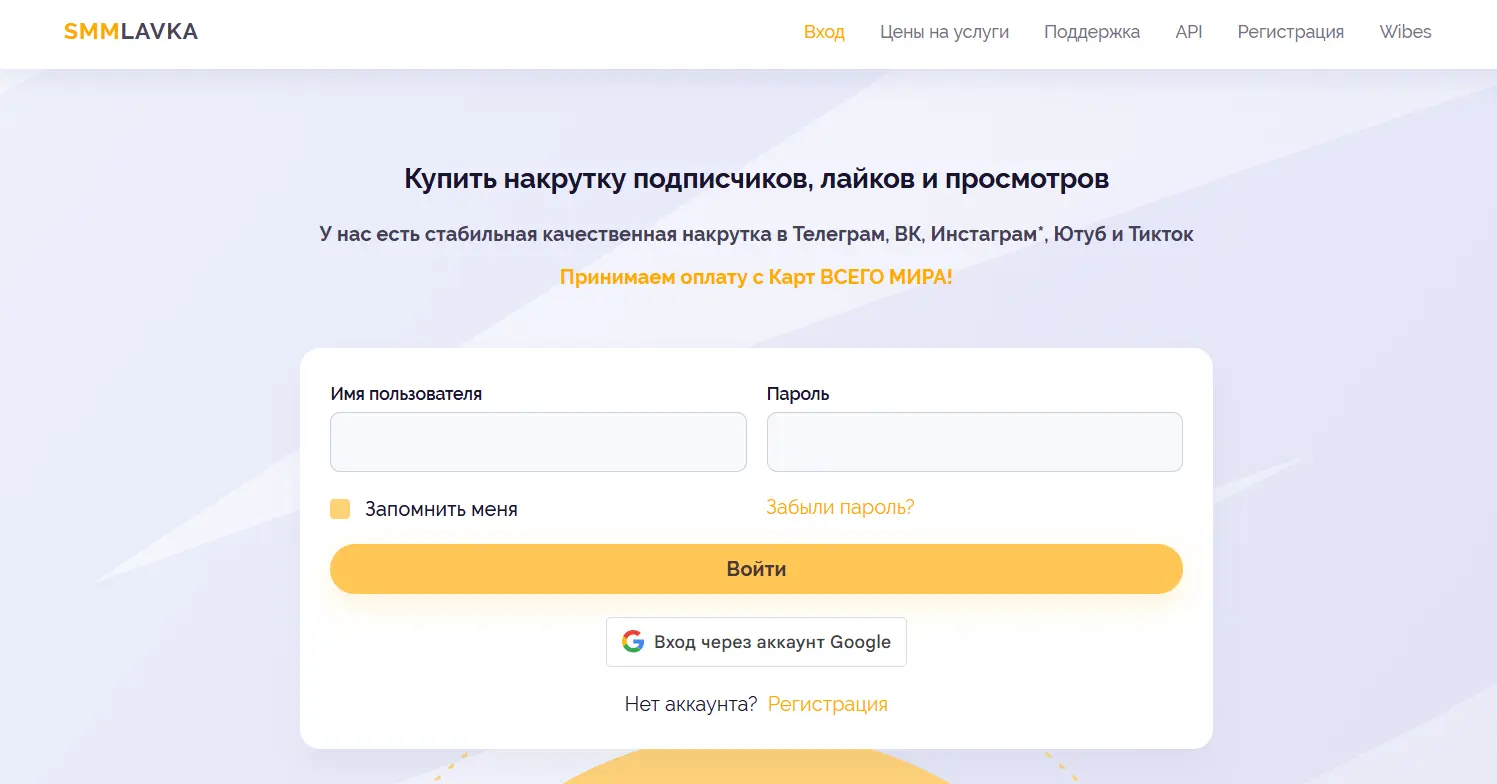Click Регистрация link beside Нет аккаунта?
This screenshot has width=1497, height=784.
827,704
